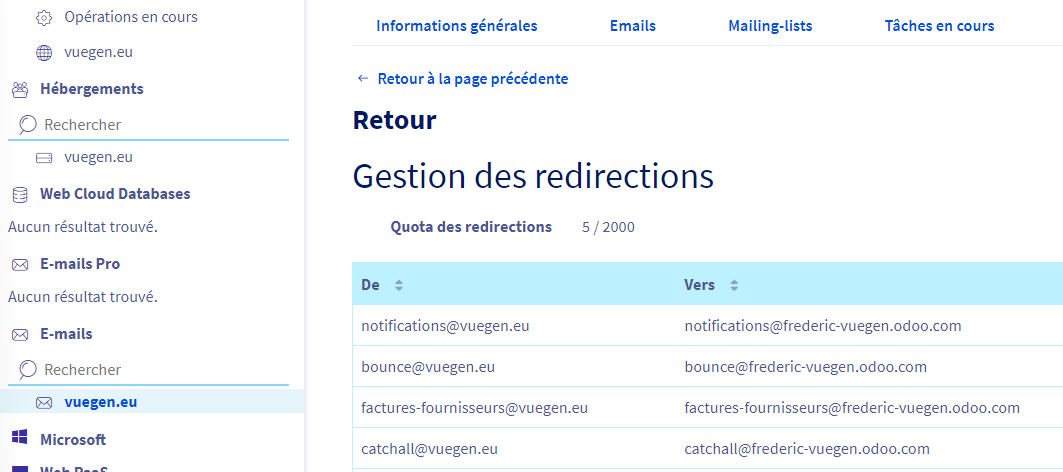The height and width of the screenshot is (472, 1063).
Task: Click the E-mails Pro envelope icon
Action: (x=19, y=264)
